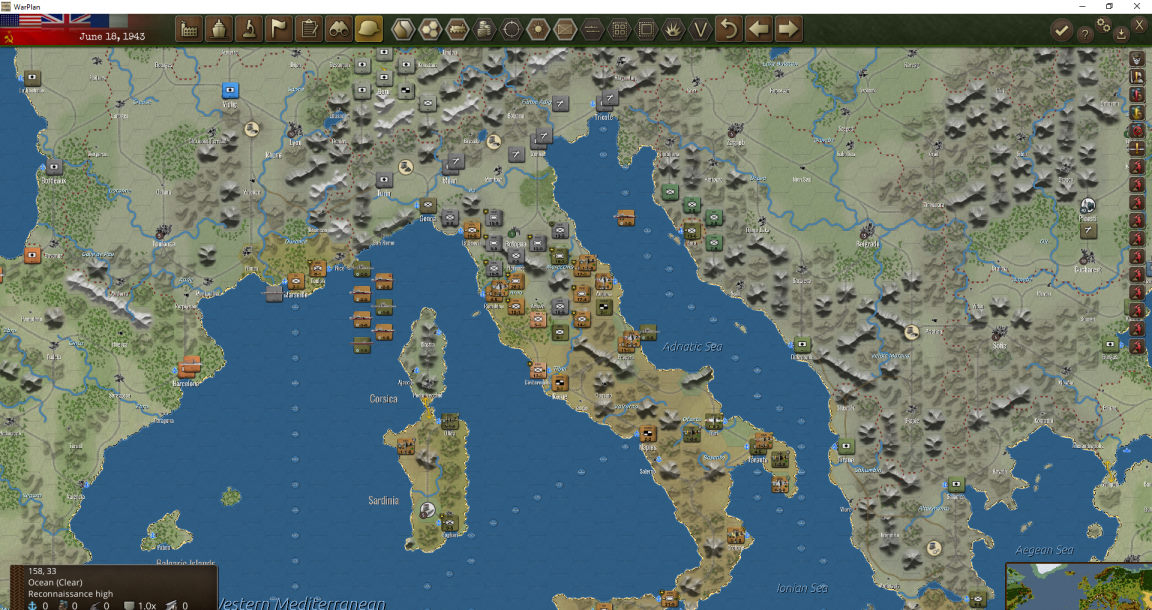Click the Aegean Sea label
The width and height of the screenshot is (1152, 610).
pyautogui.click(x=1044, y=550)
